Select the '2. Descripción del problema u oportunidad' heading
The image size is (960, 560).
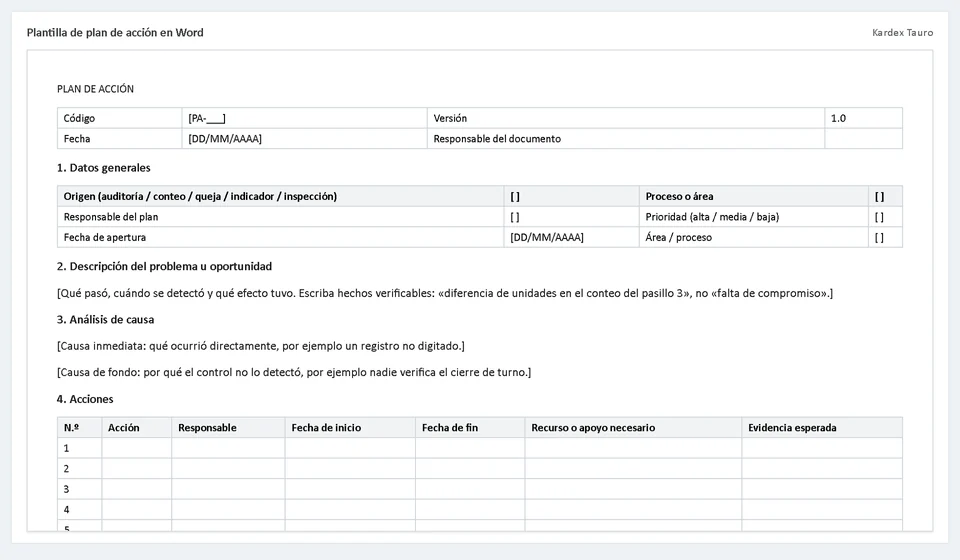click(164, 266)
